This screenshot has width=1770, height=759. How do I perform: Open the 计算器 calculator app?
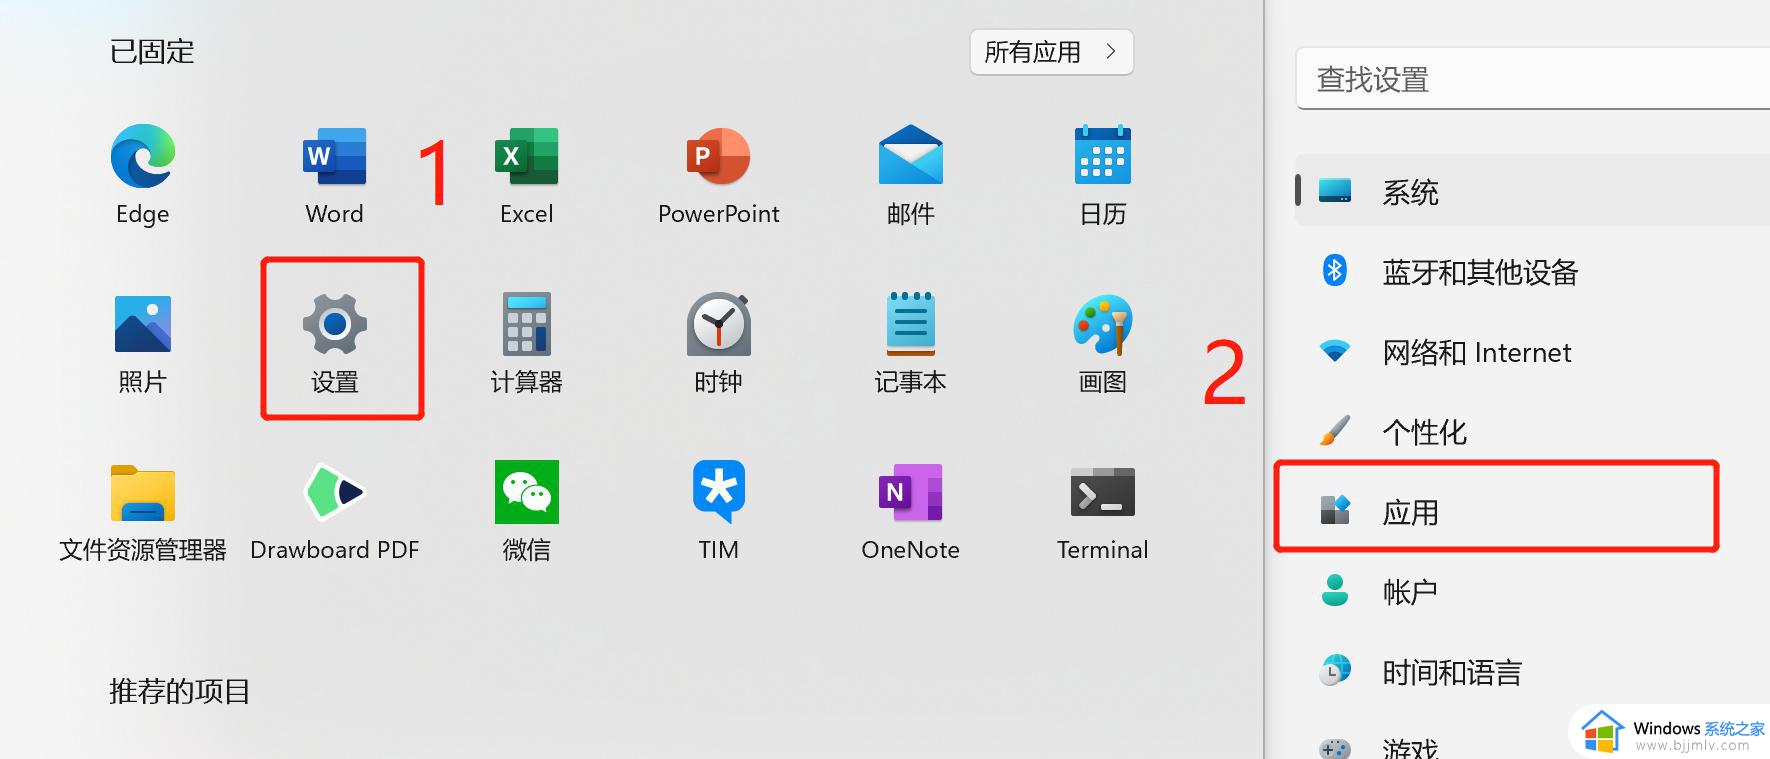526,324
